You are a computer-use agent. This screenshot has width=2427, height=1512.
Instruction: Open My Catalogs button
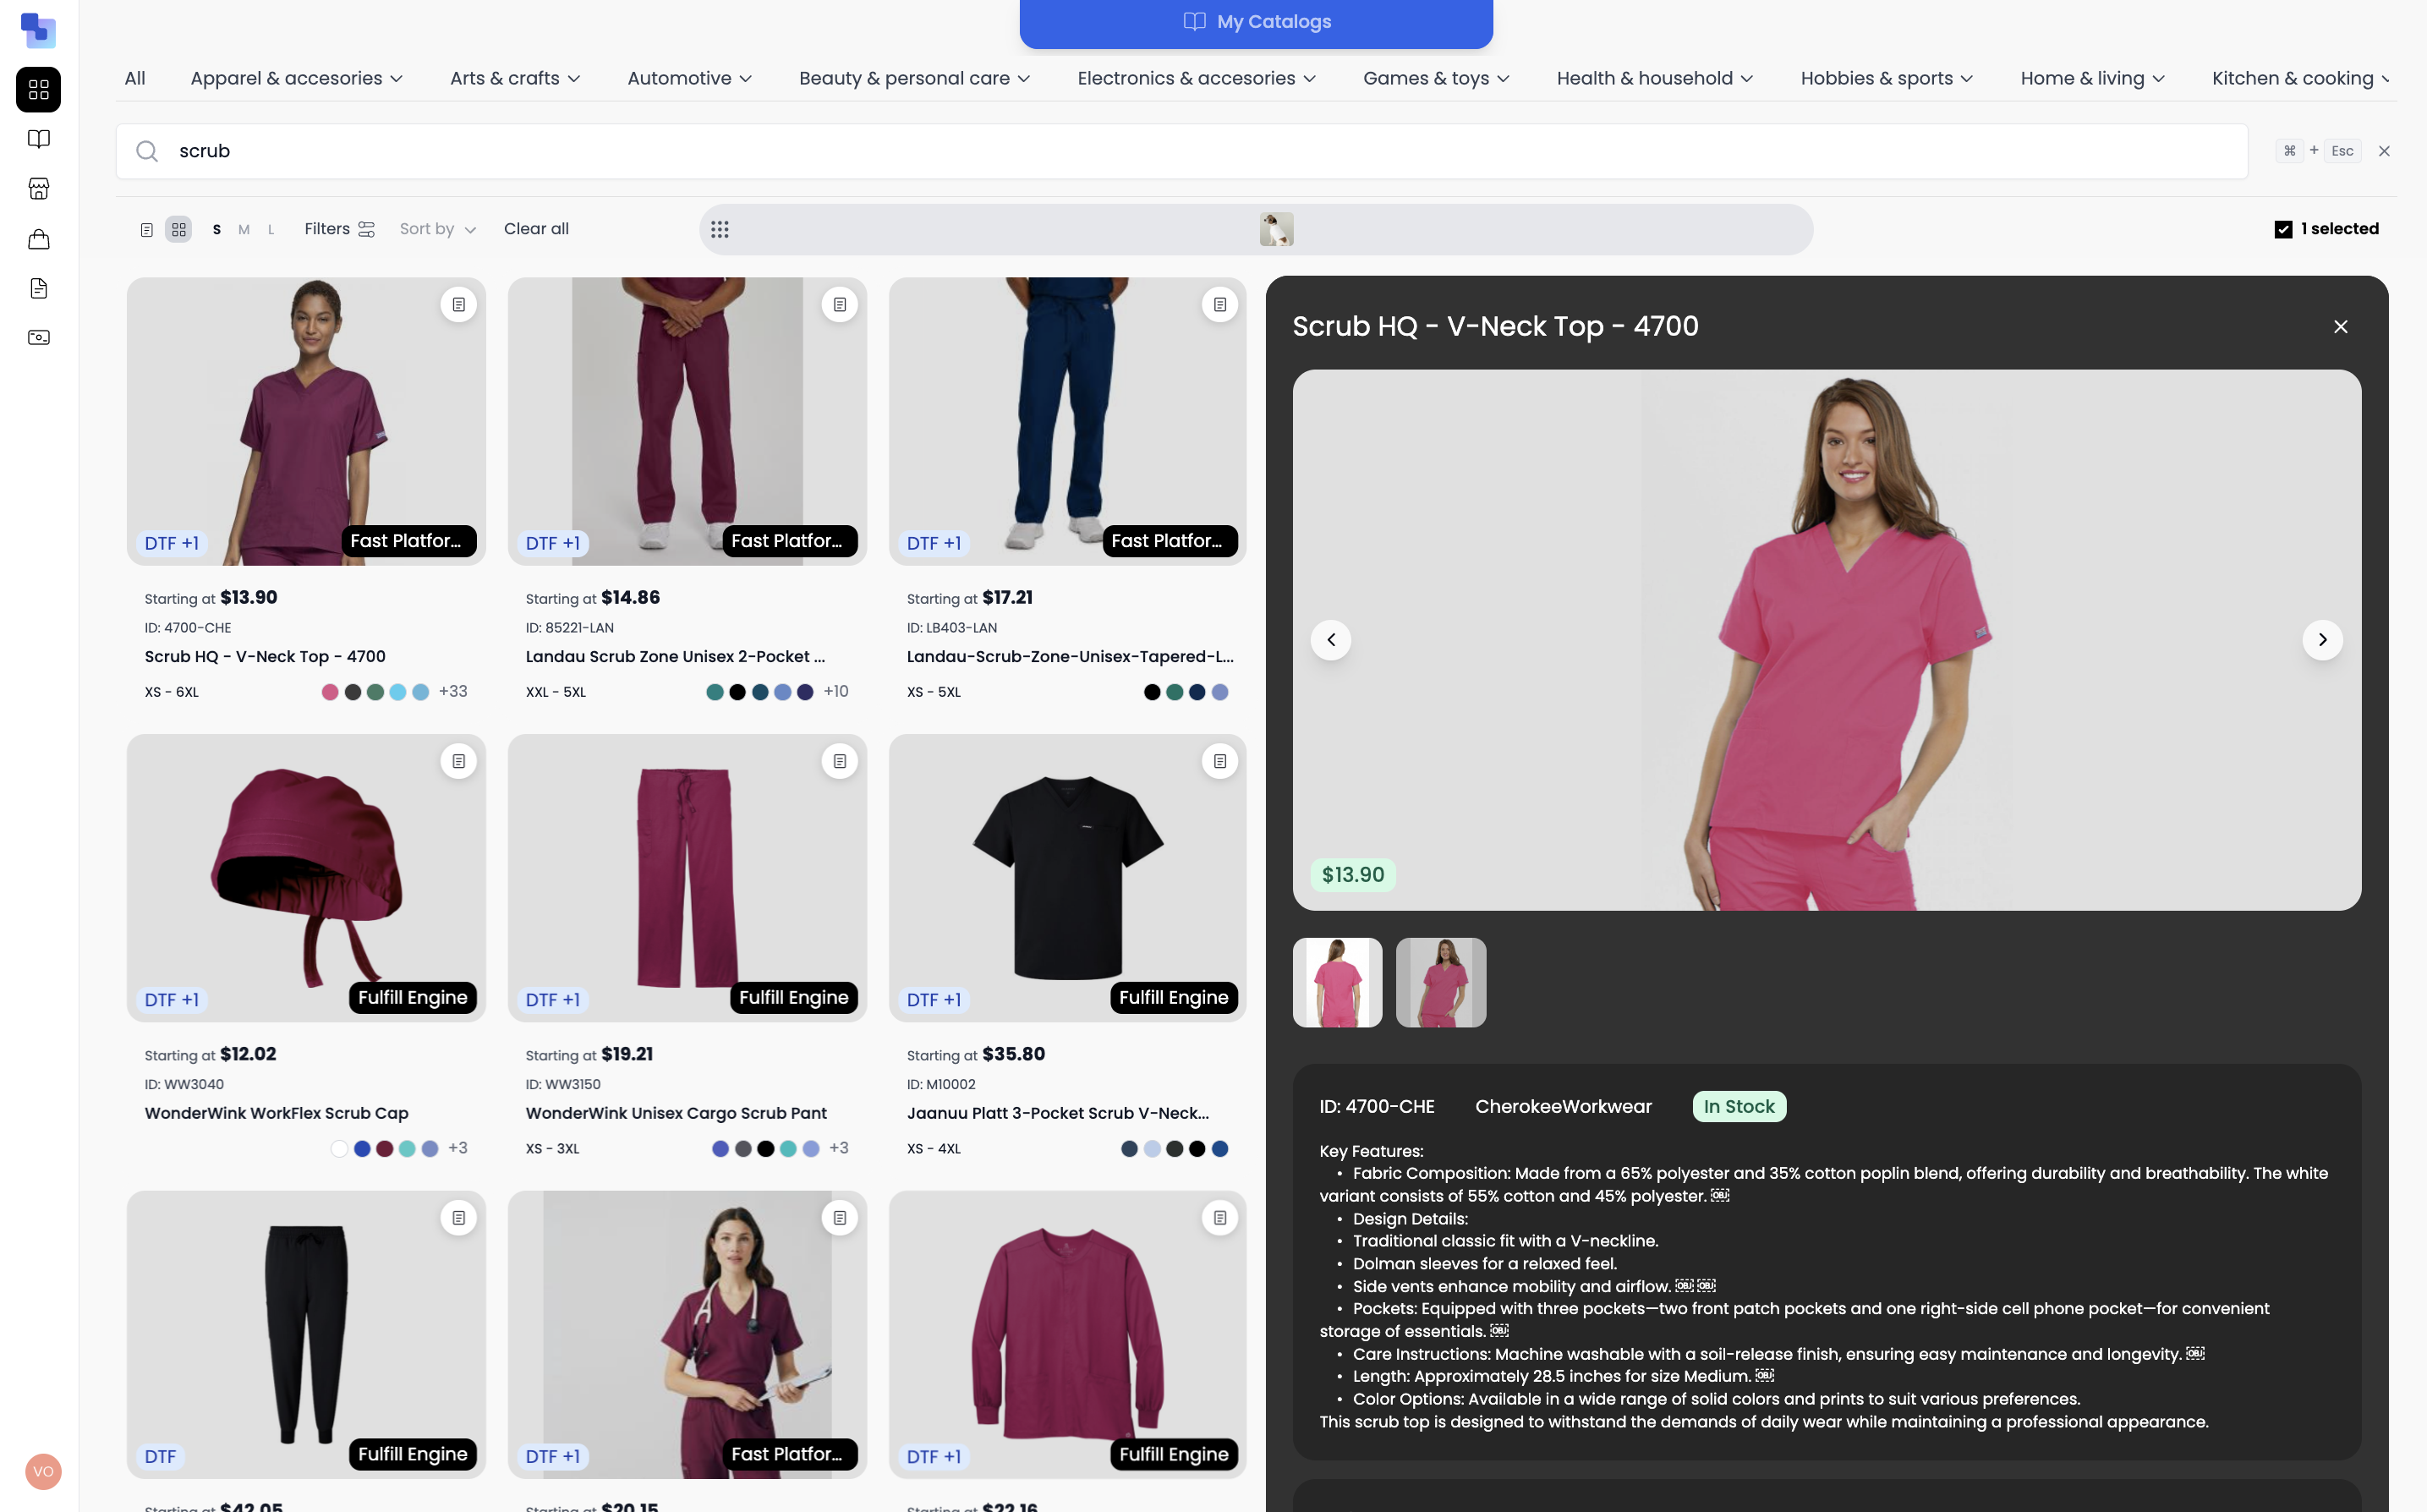tap(1256, 22)
